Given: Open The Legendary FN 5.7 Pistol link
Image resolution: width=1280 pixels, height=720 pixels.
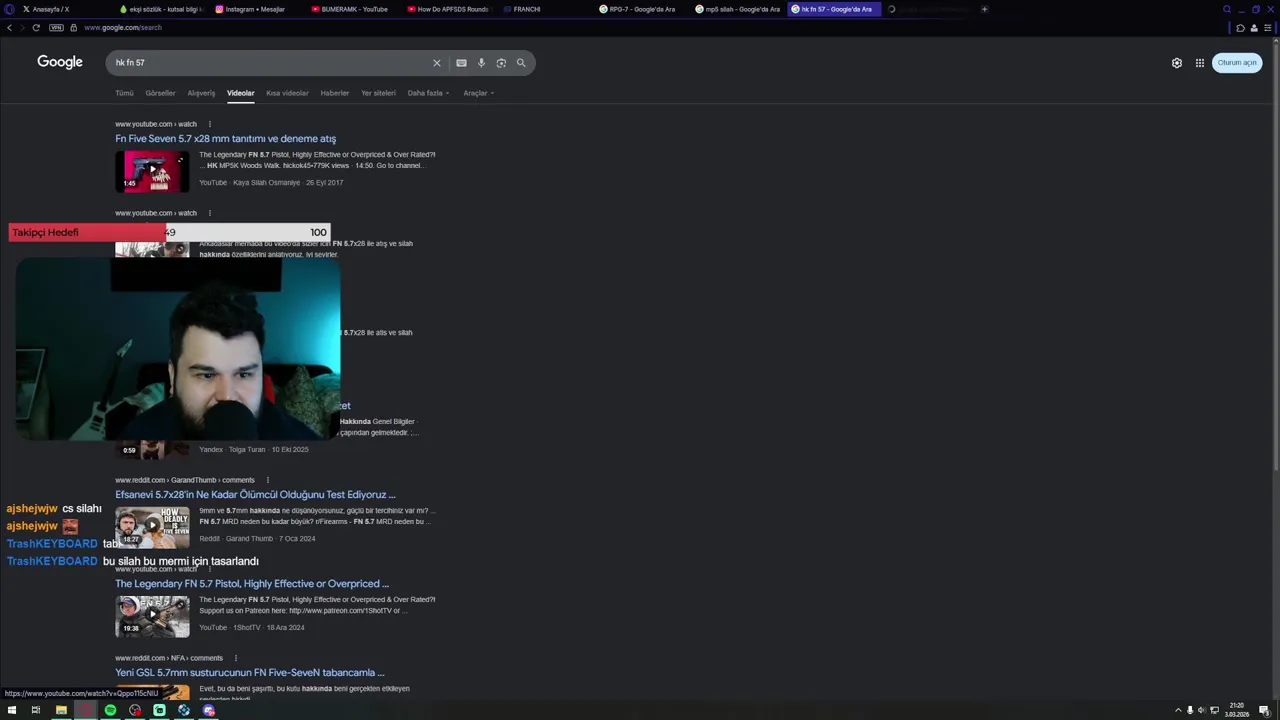Looking at the screenshot, I should pyautogui.click(x=252, y=583).
